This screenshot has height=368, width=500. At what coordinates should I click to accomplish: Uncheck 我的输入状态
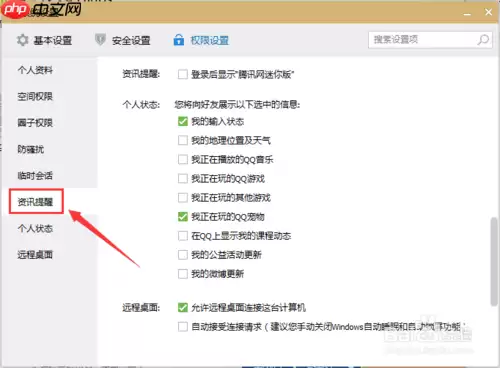point(183,121)
